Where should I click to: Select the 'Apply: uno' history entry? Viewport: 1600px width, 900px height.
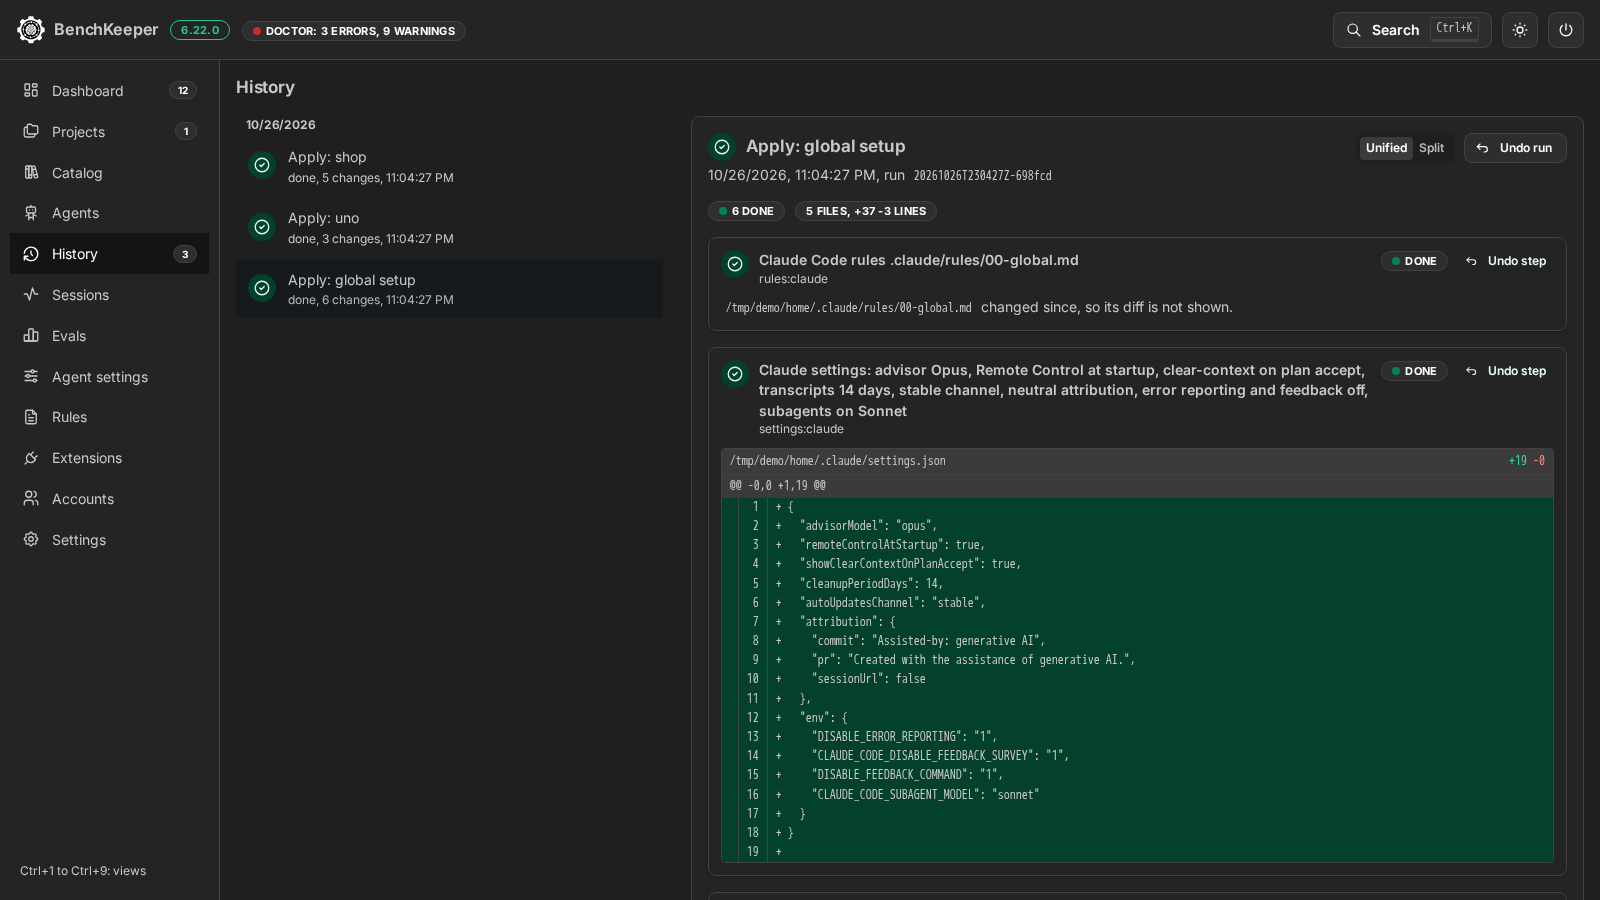[449, 227]
